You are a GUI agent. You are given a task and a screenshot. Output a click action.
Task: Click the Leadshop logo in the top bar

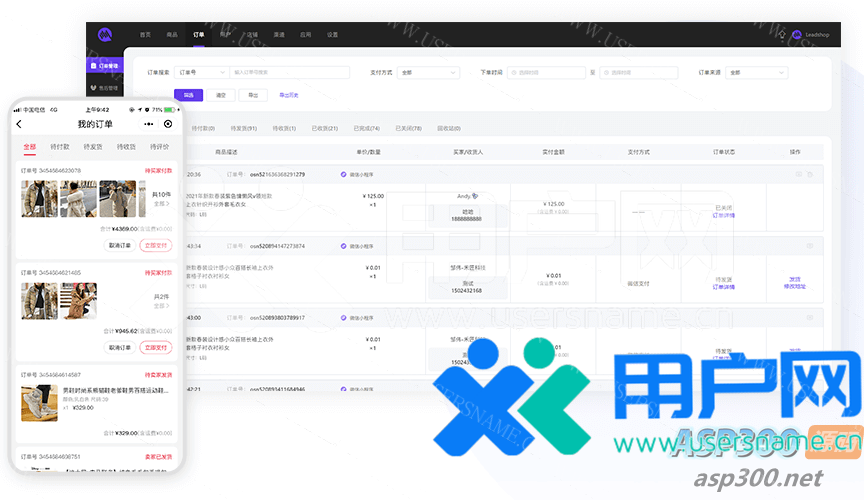coord(105,34)
